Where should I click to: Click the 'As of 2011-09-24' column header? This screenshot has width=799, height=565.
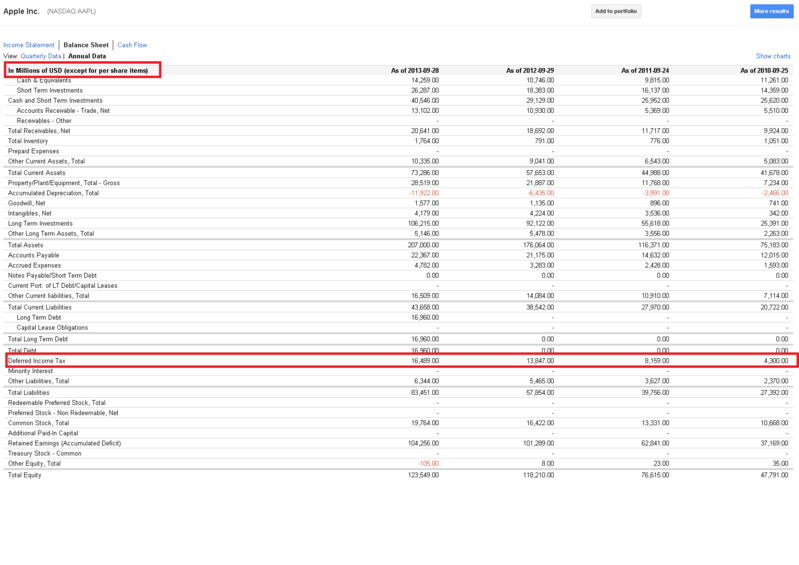pos(645,70)
